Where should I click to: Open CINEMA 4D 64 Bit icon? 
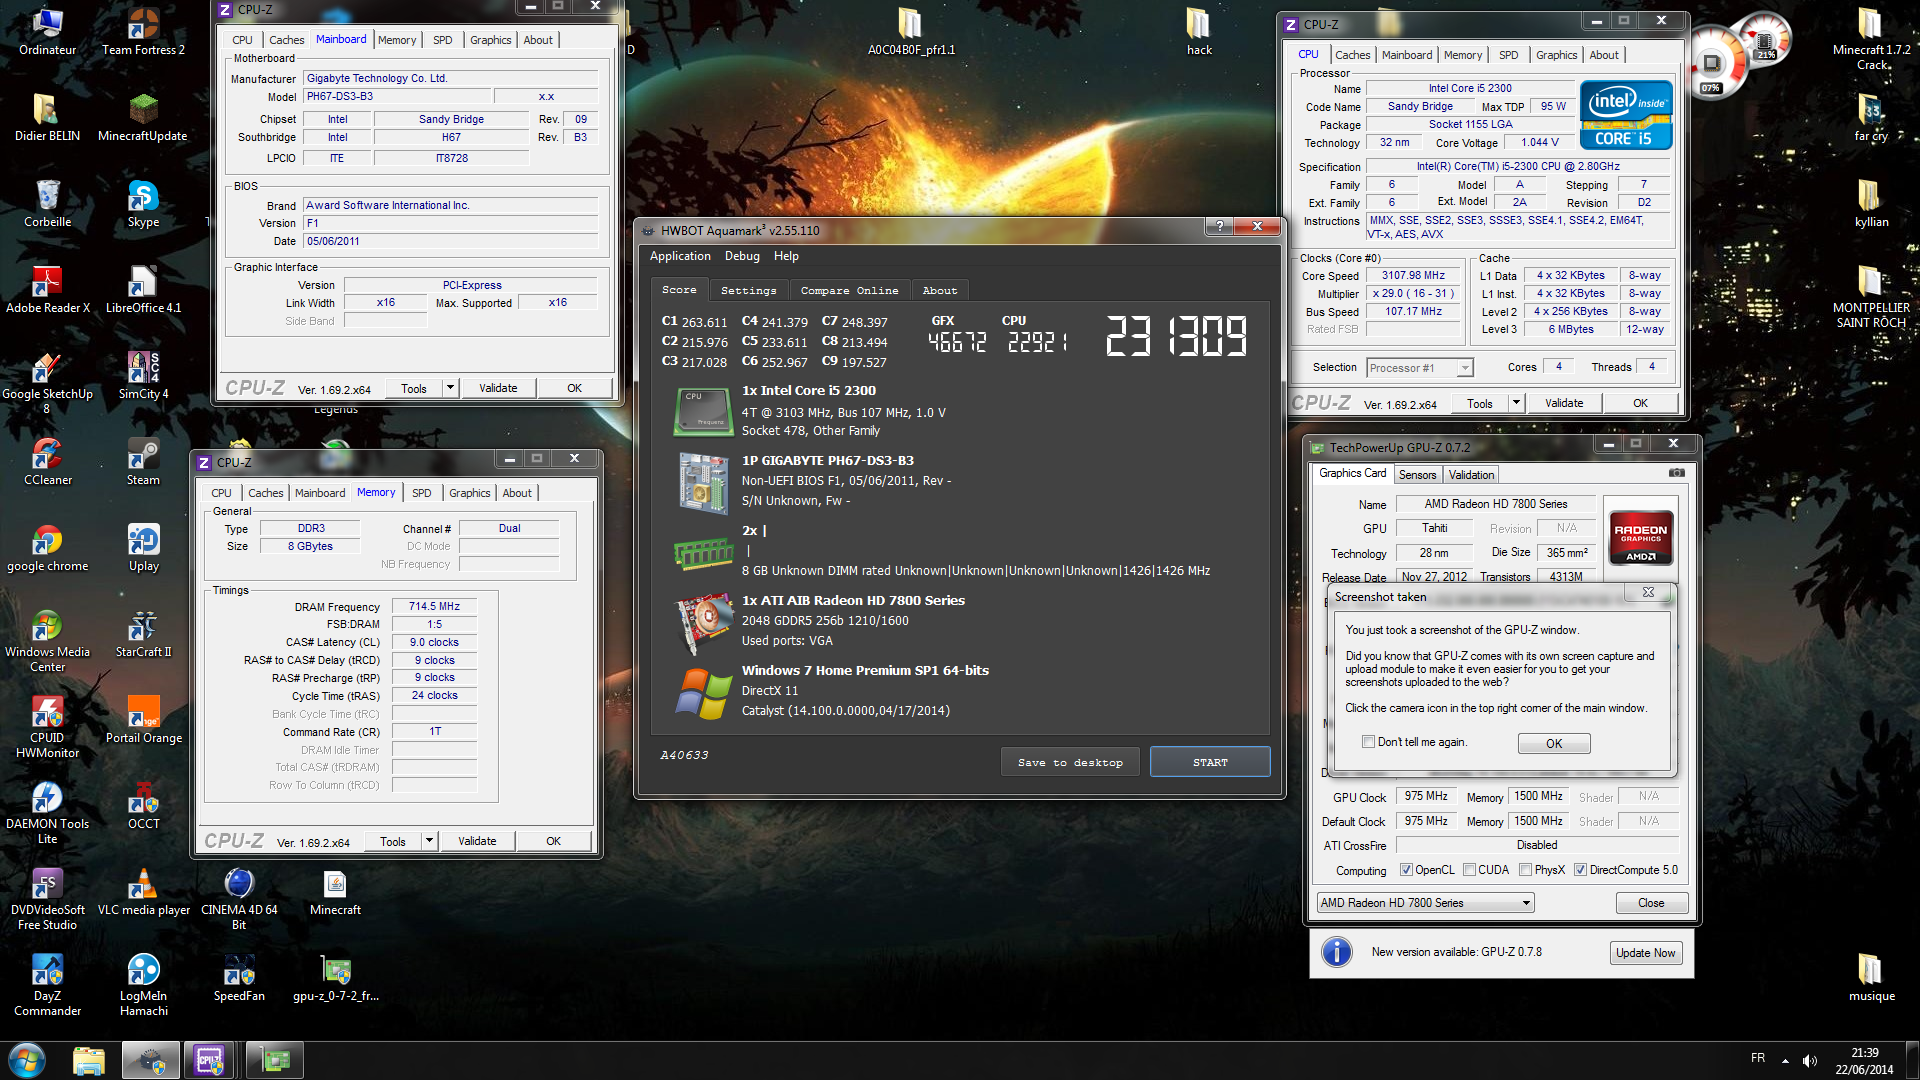coord(239,899)
